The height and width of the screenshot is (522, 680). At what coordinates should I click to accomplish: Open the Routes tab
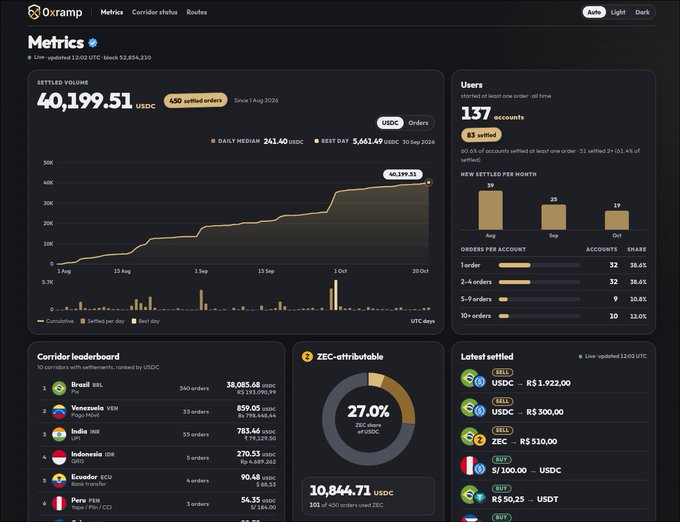tap(196, 12)
